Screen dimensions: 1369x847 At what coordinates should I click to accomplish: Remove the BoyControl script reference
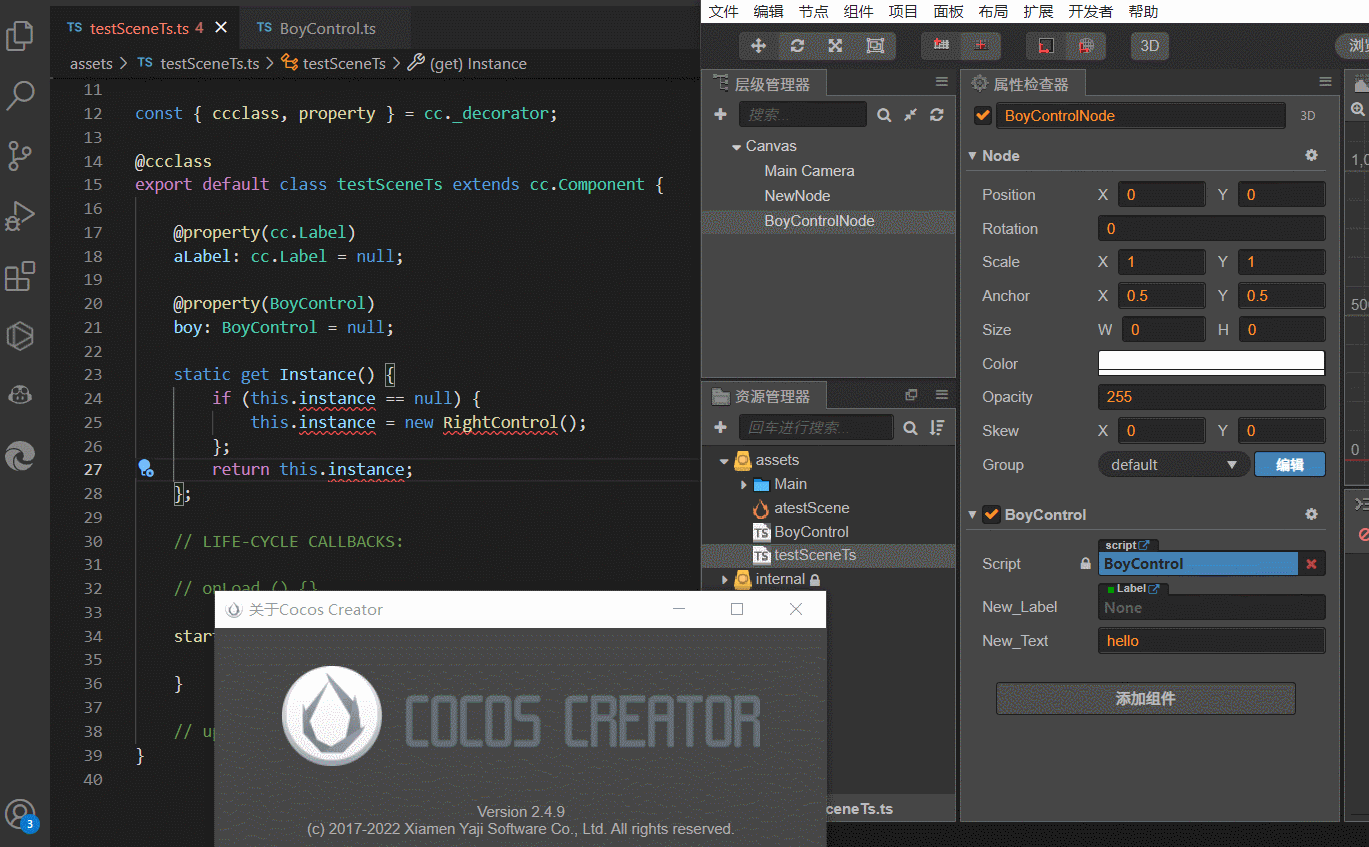click(x=1311, y=564)
